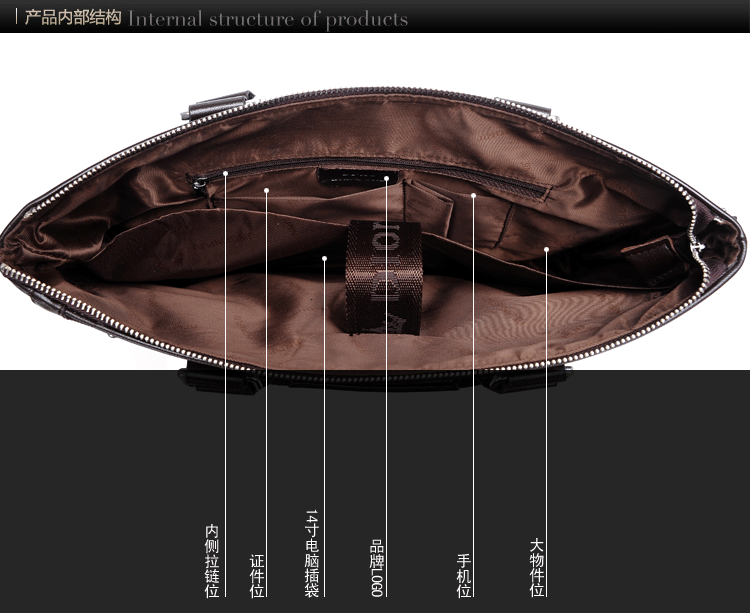Click the black brand label patch
The height and width of the screenshot is (614, 750).
click(x=358, y=177)
